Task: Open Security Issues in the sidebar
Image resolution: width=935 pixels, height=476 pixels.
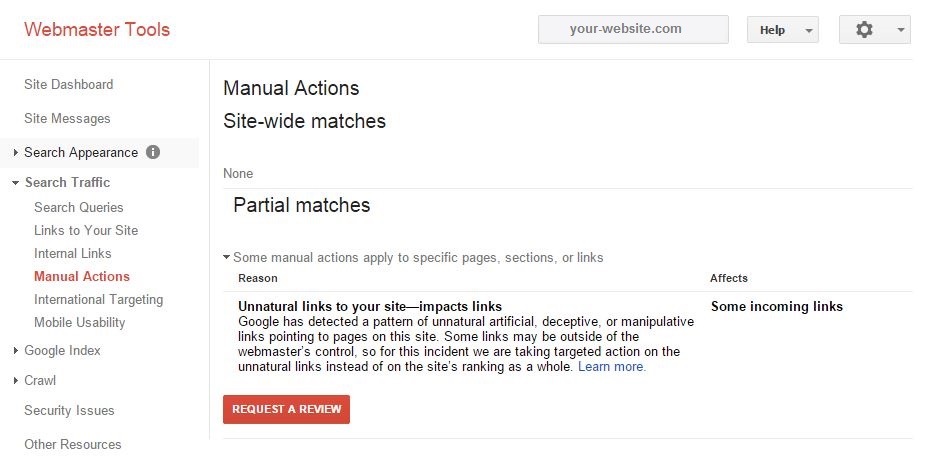Action: (x=69, y=410)
